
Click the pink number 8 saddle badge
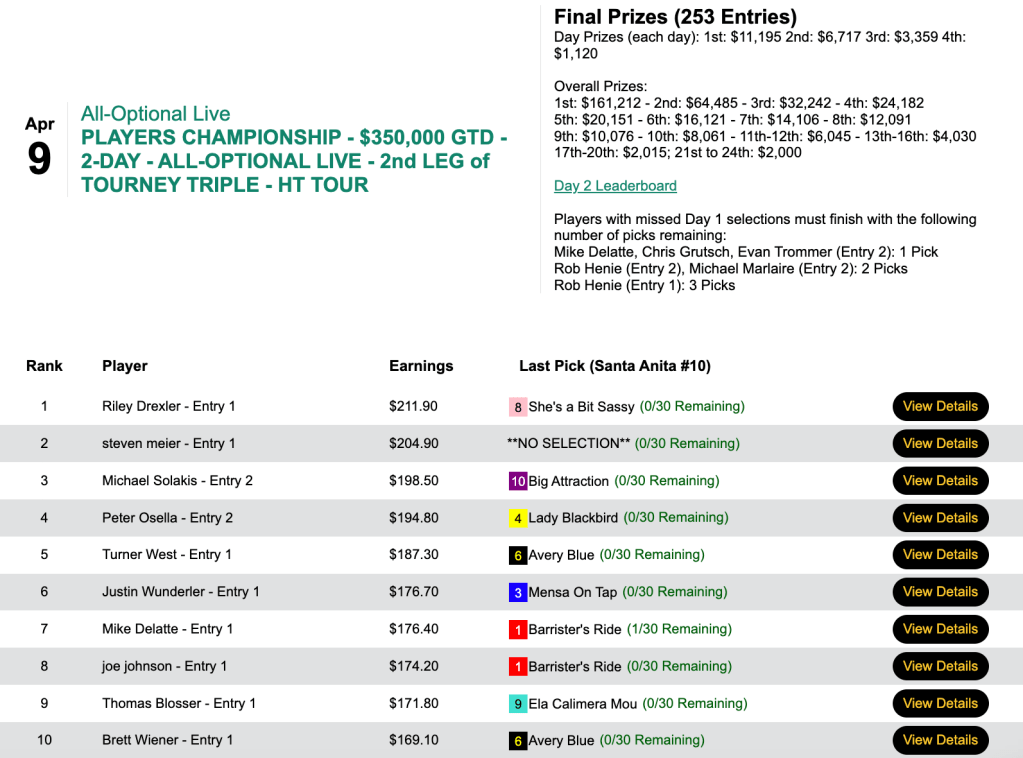[518, 407]
